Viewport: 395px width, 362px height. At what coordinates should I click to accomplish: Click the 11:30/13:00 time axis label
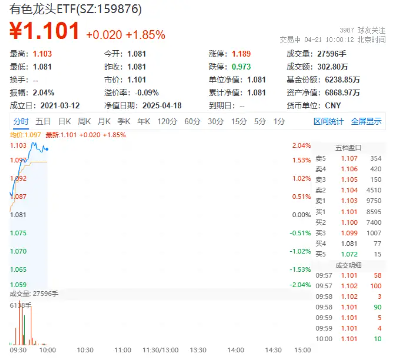point(161,350)
